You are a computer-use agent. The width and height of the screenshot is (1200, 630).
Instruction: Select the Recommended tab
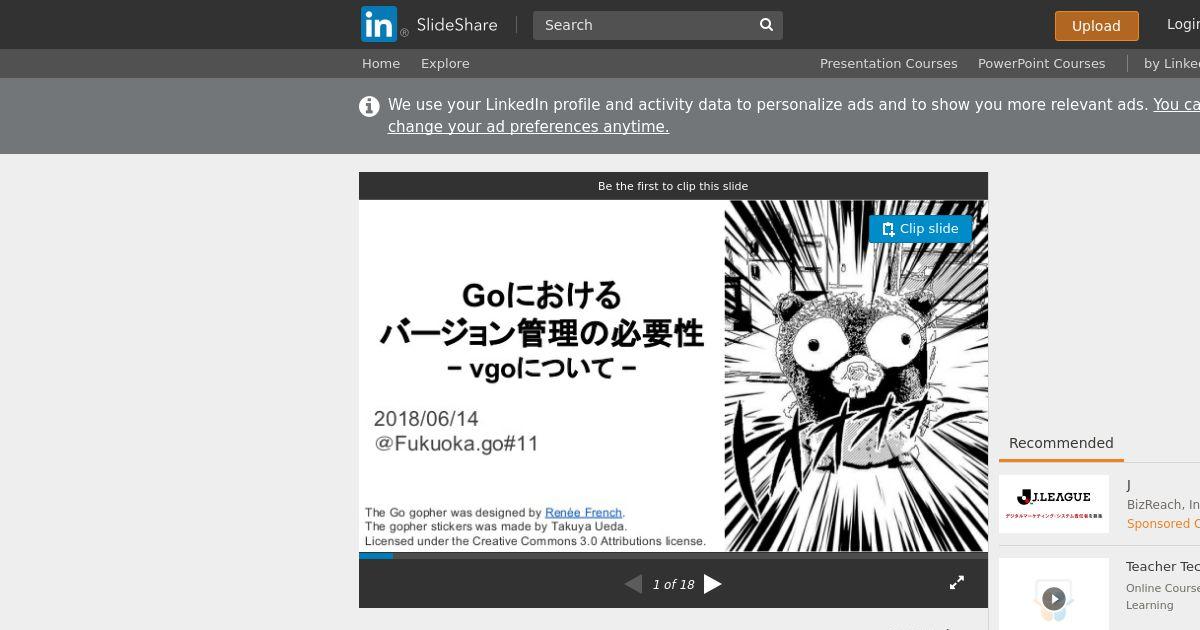point(1061,443)
